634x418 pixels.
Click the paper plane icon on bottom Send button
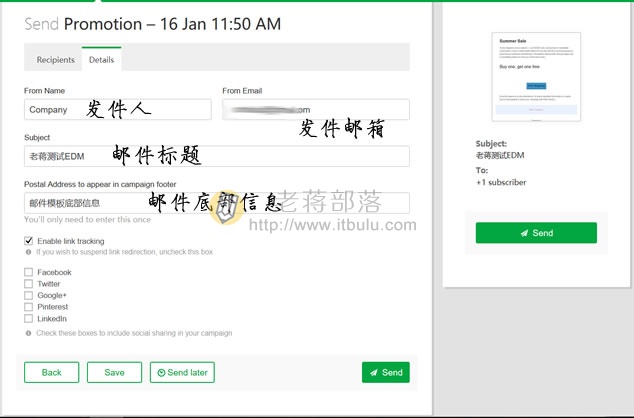tap(374, 372)
